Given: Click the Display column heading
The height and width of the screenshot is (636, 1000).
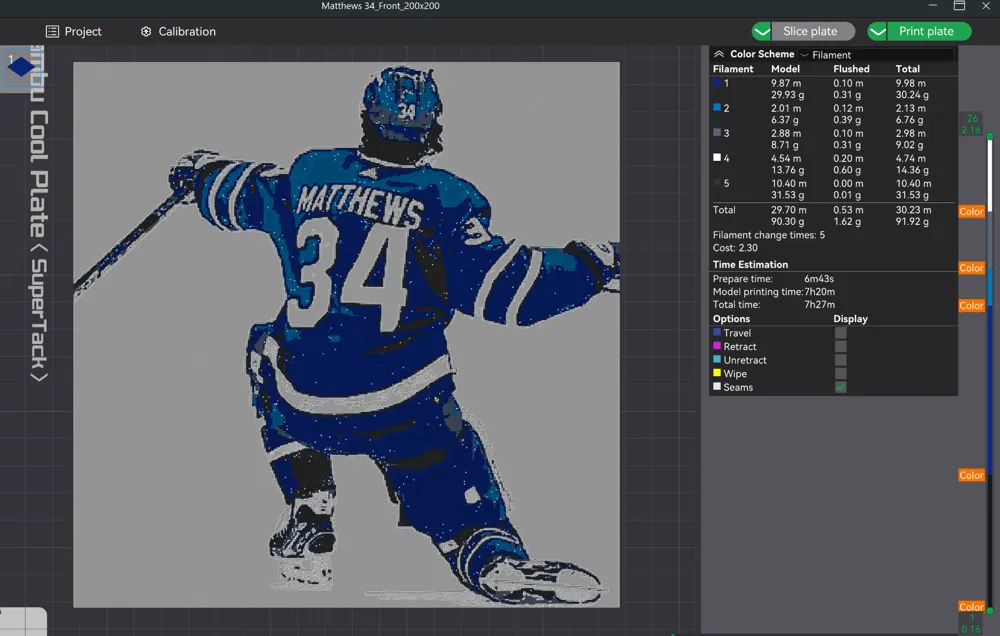Looking at the screenshot, I should click(850, 319).
